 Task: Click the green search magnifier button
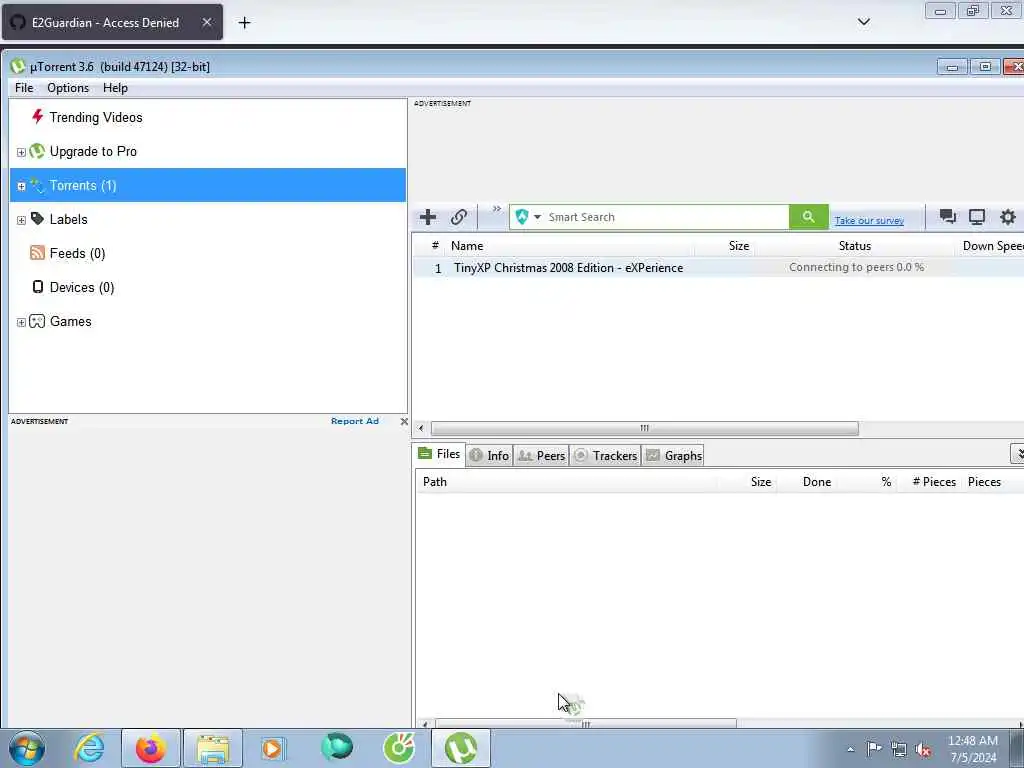808,217
